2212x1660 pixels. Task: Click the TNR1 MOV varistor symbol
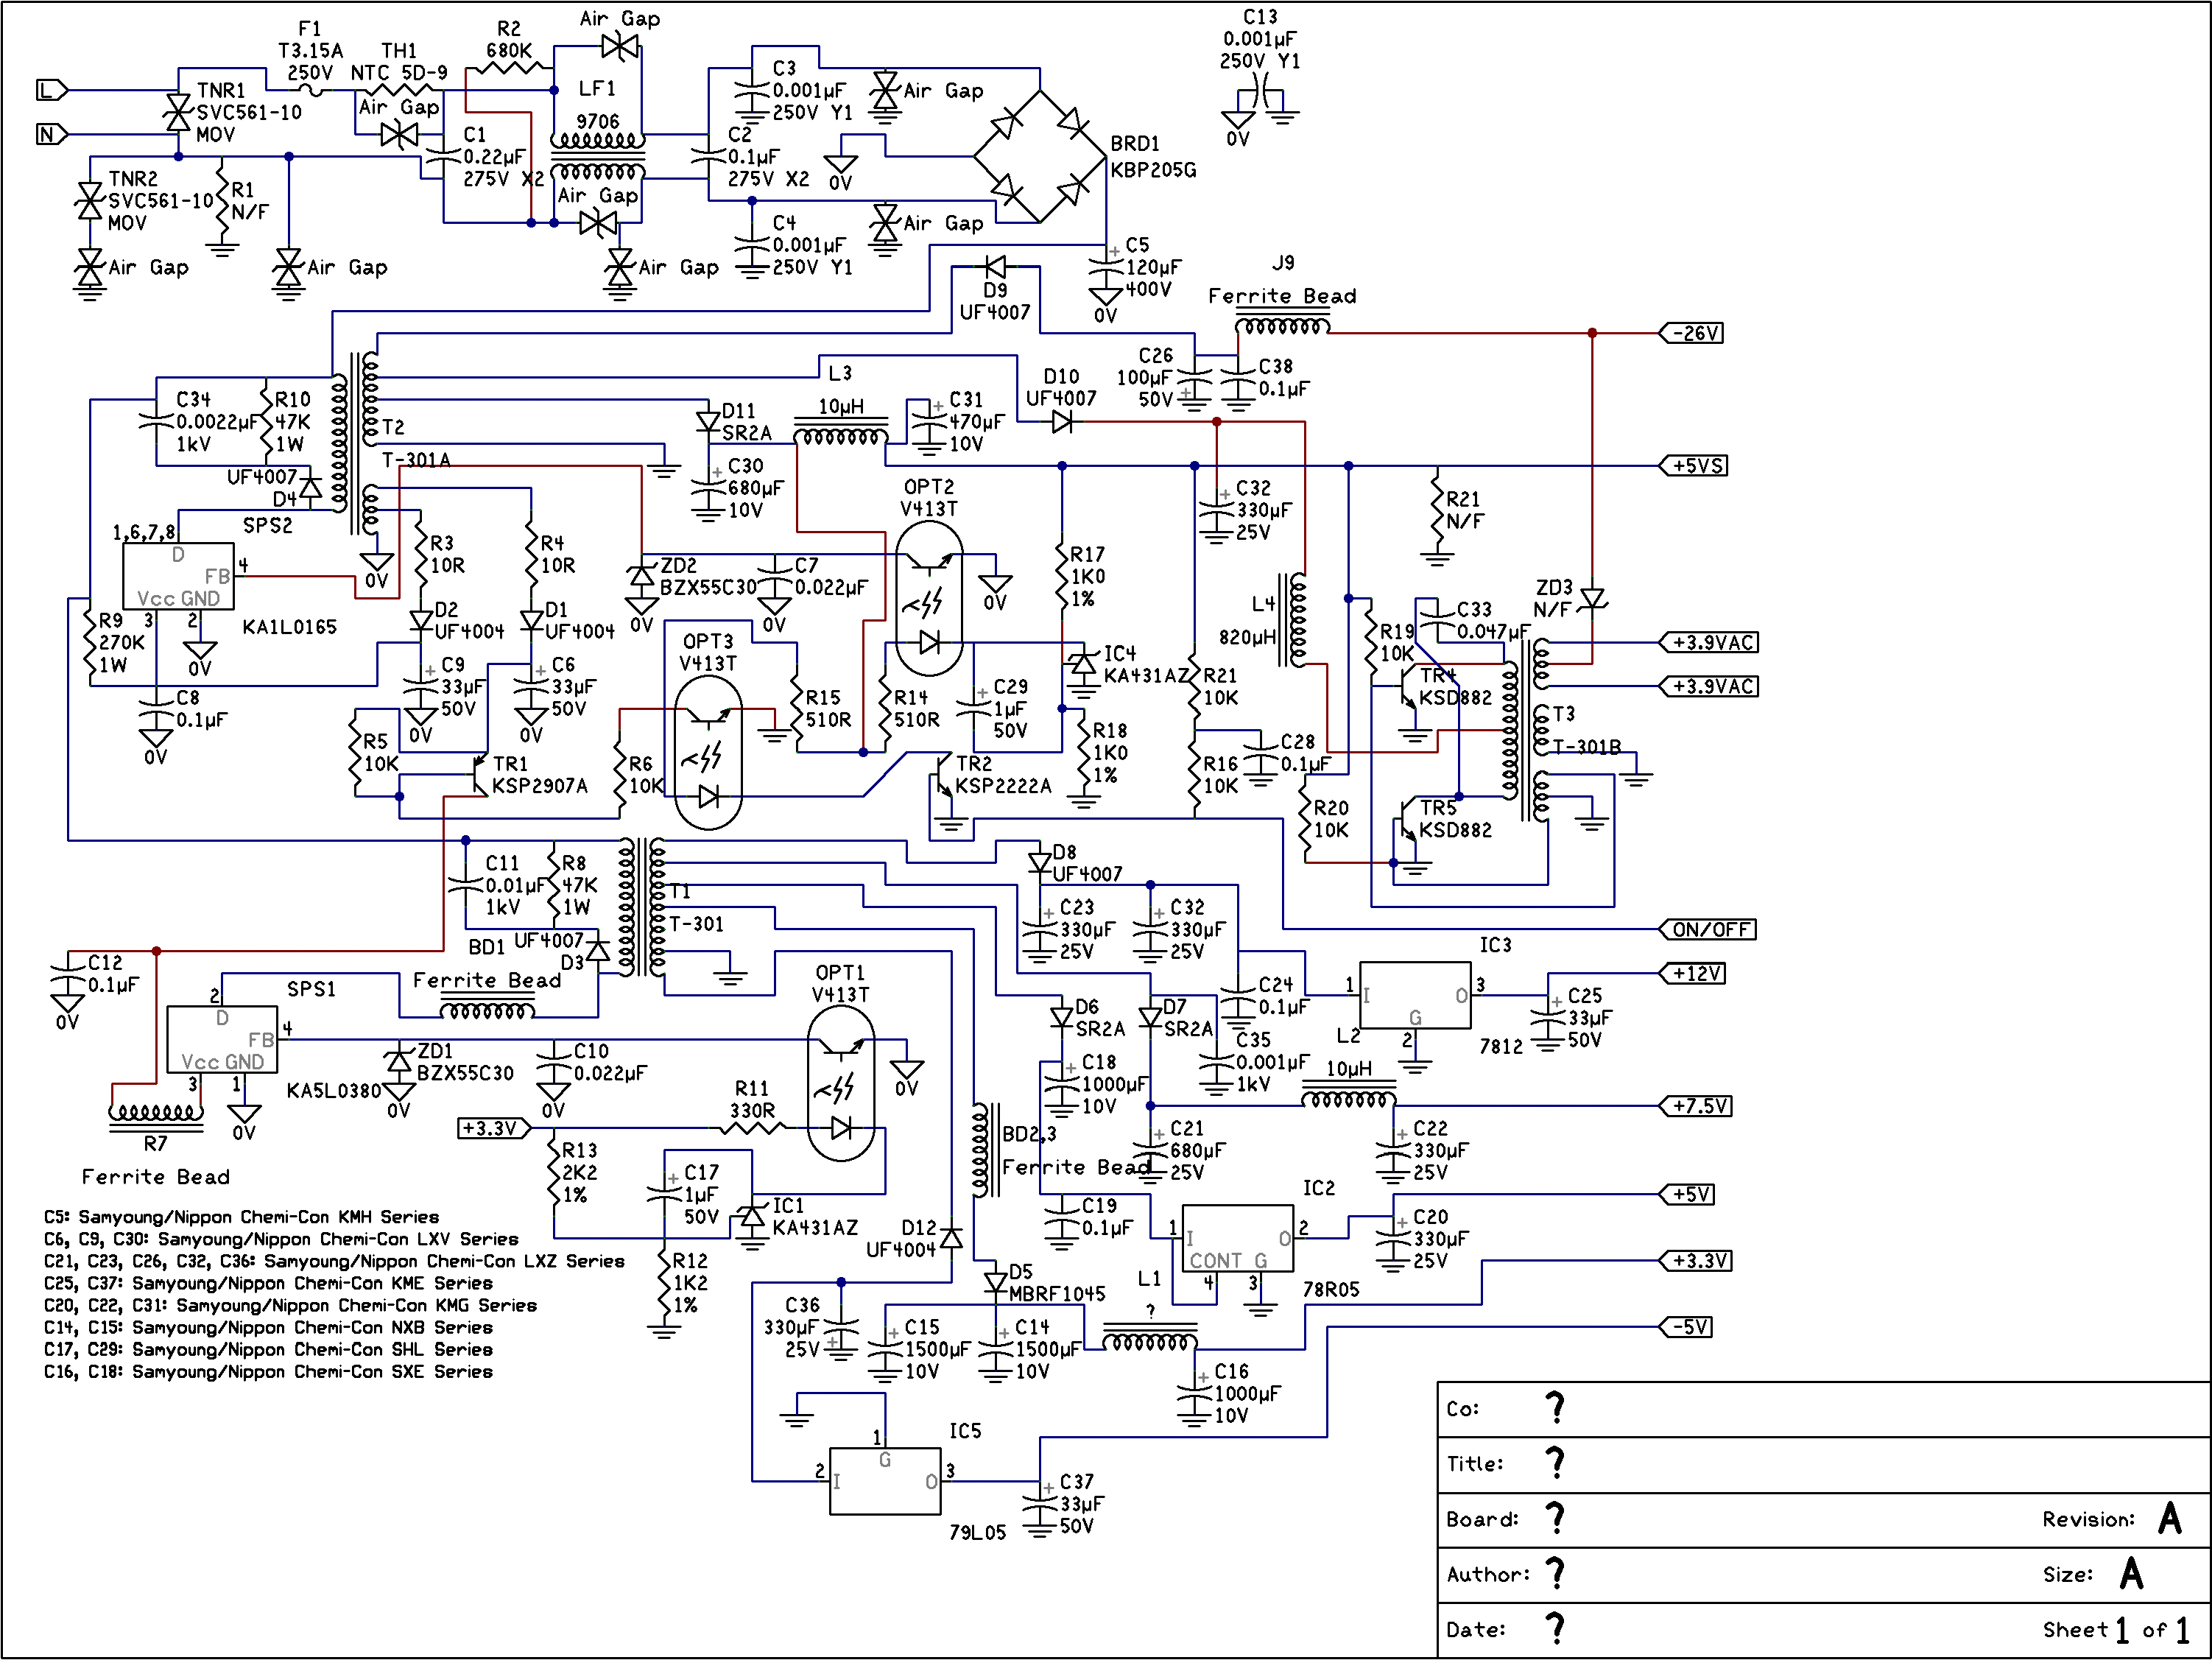(178, 112)
